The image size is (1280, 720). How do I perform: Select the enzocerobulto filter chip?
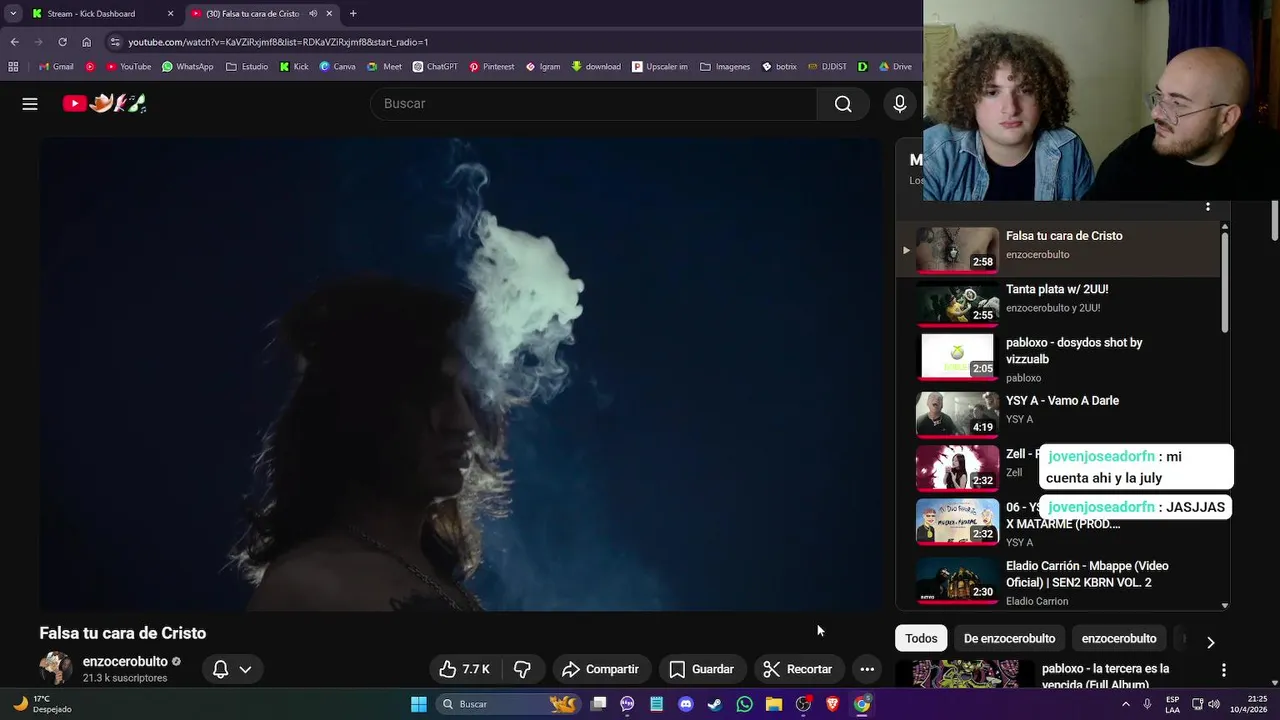point(1119,638)
